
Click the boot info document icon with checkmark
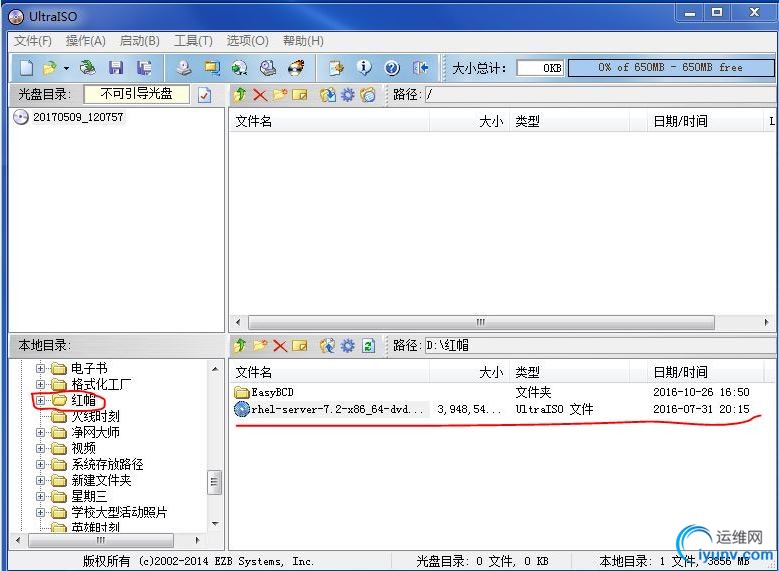click(x=204, y=95)
